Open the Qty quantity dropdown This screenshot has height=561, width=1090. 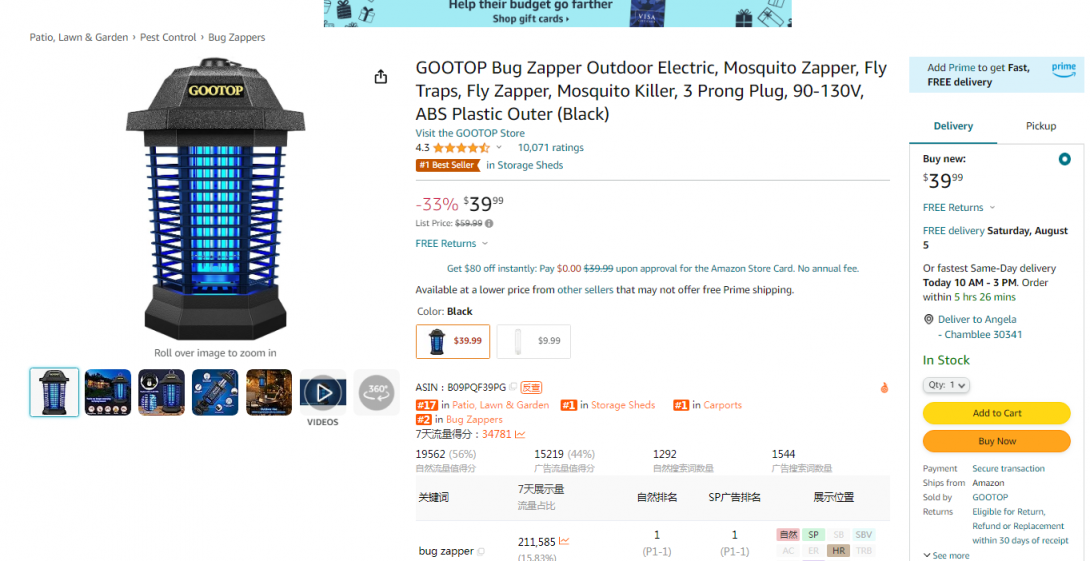click(x=946, y=384)
